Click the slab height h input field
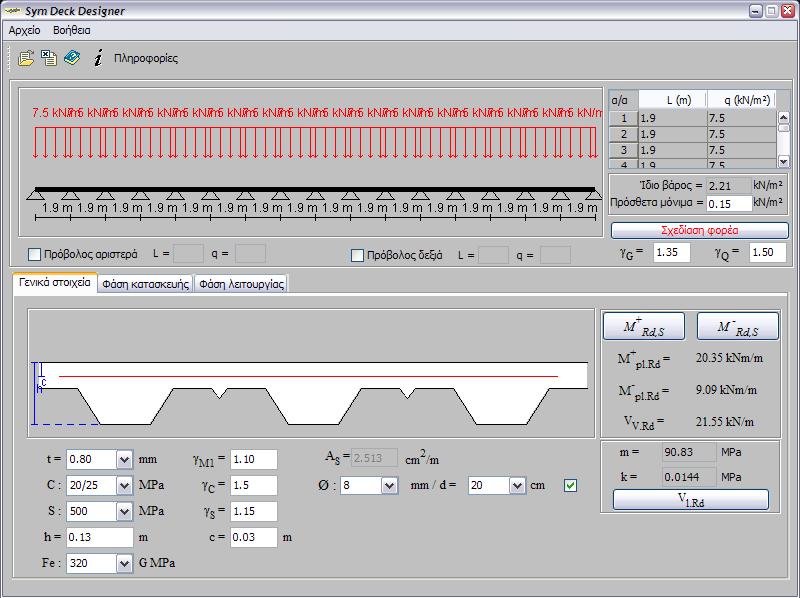This screenshot has height=598, width=800. 99,537
